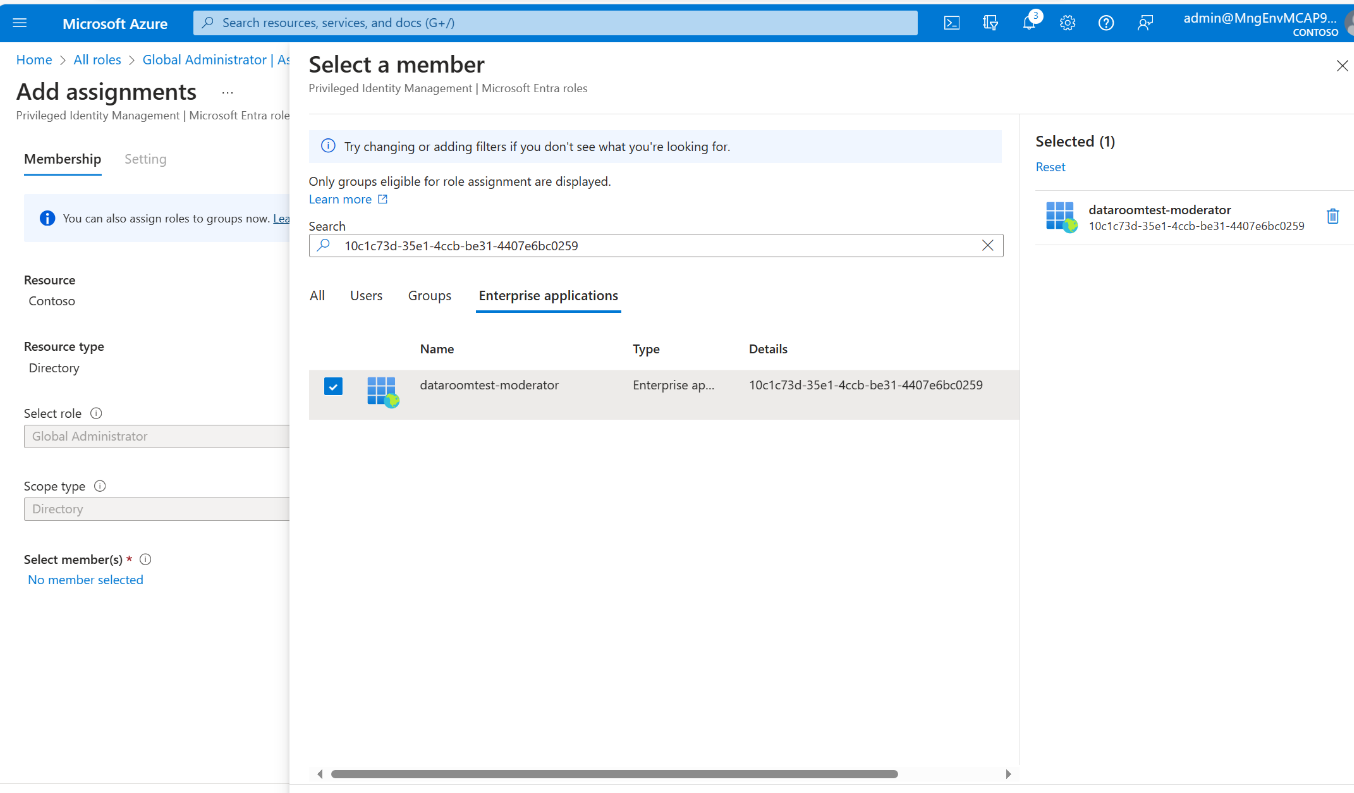
Task: Click the No member selected link
Action: click(x=86, y=580)
